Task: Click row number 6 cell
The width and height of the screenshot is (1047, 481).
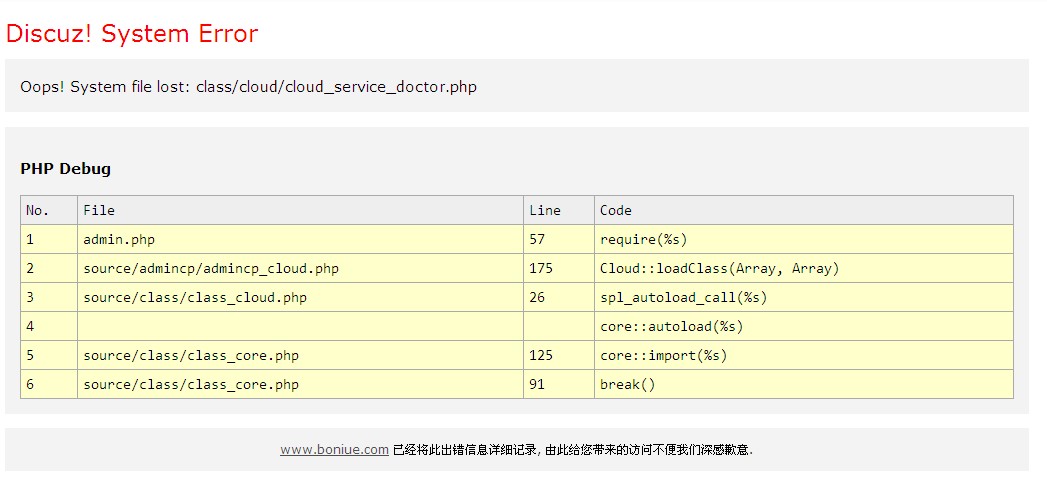Action: pyautogui.click(x=49, y=384)
